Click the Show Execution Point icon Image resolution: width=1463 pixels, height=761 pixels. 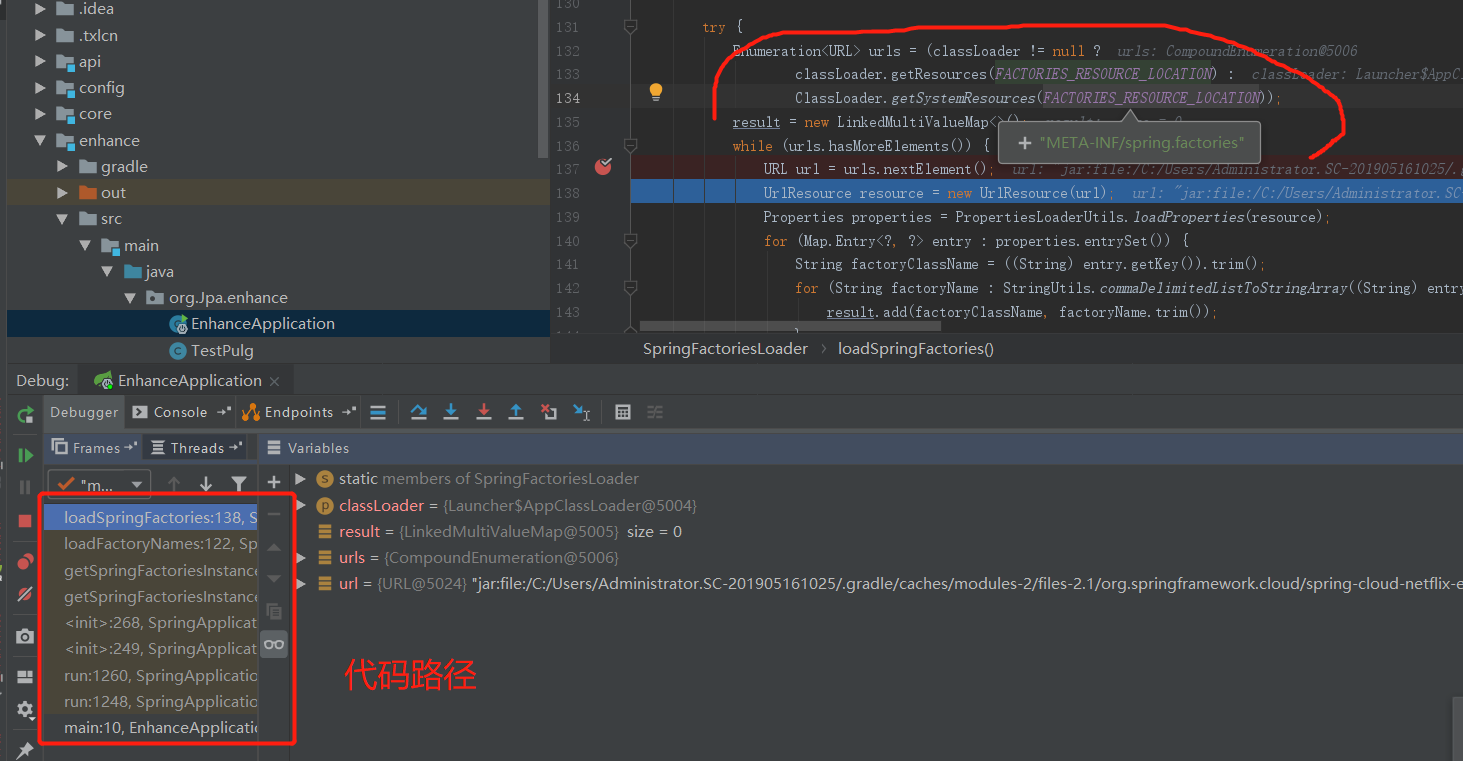378,412
